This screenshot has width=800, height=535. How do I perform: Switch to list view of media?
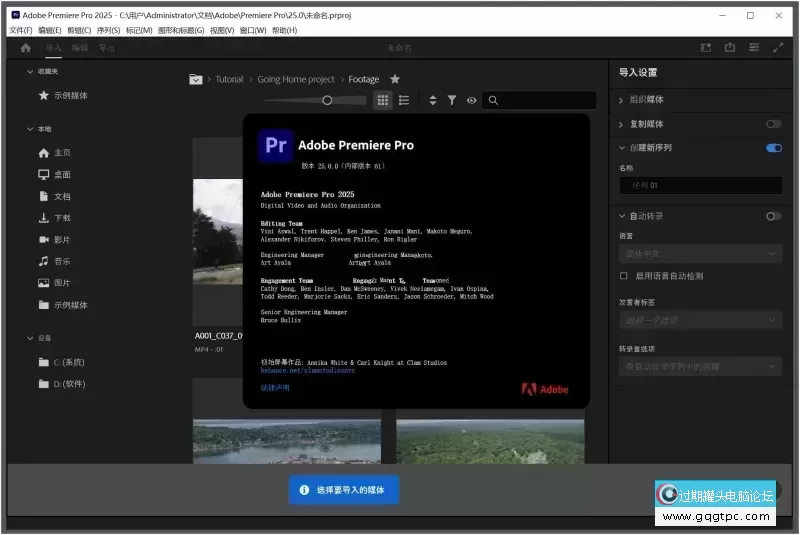[404, 100]
